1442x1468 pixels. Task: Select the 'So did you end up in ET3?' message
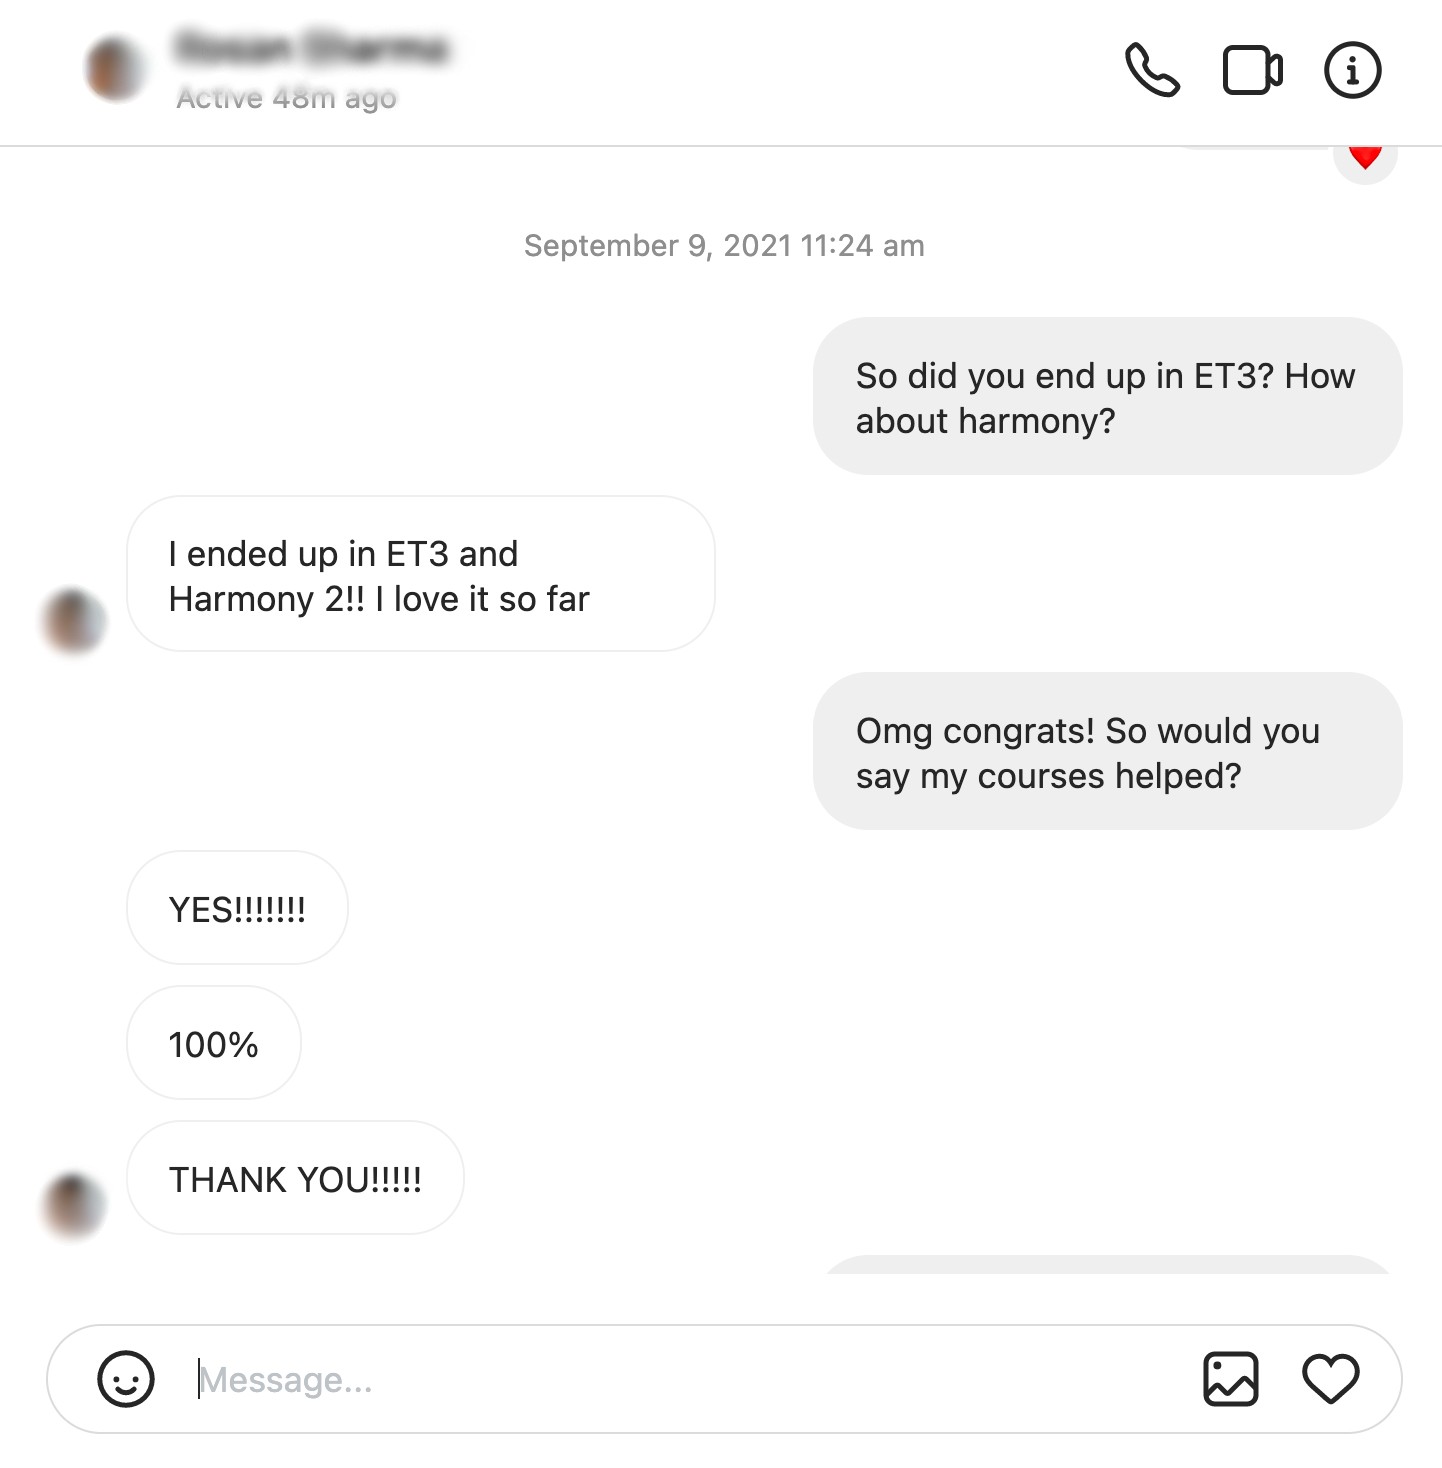pyautogui.click(x=1107, y=396)
